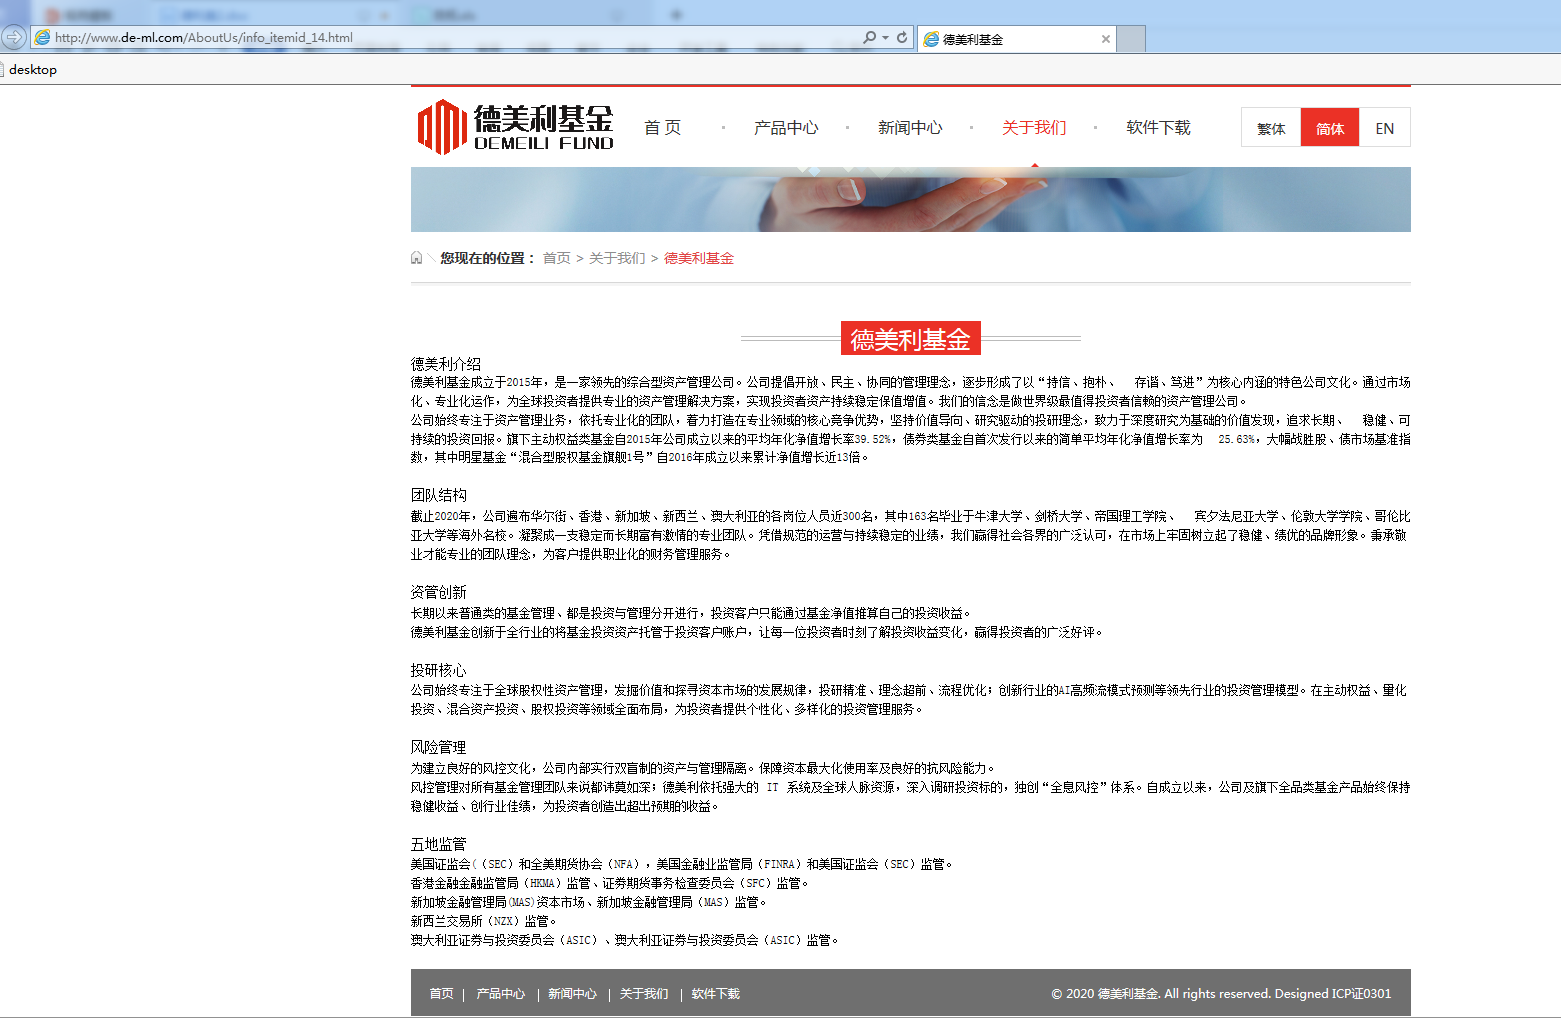This screenshot has width=1561, height=1019.
Task: Switch site language to EN
Action: point(1384,128)
